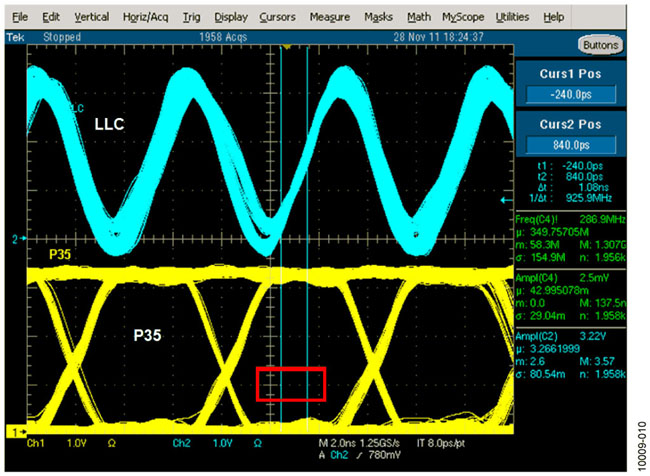Click the white LLC waveform label
Screen dimensions: 650x476
click(109, 124)
